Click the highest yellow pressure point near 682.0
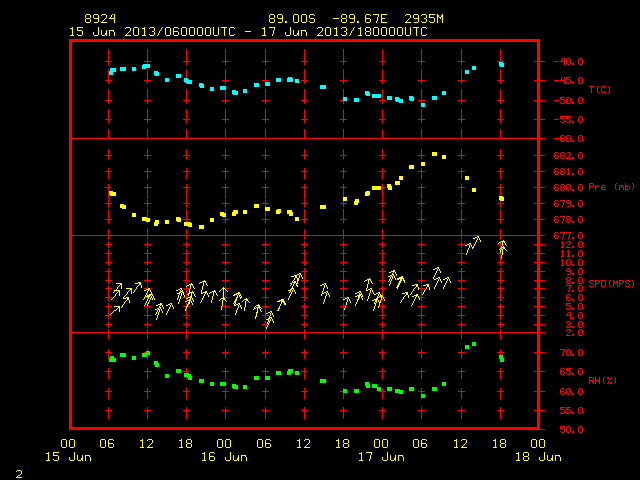This screenshot has height=480, width=640. coord(434,154)
